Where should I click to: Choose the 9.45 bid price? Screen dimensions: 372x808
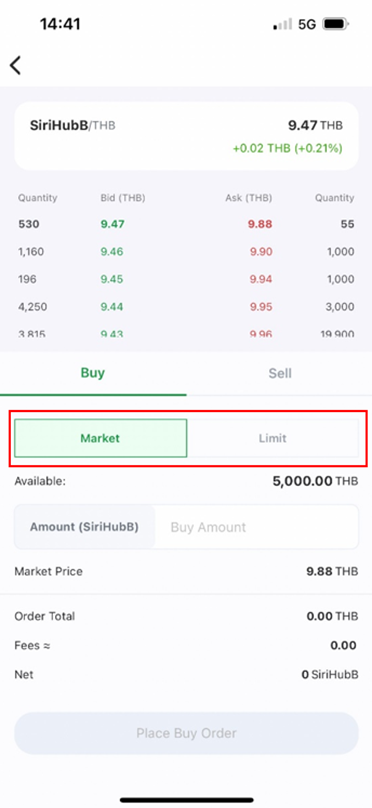click(x=113, y=279)
